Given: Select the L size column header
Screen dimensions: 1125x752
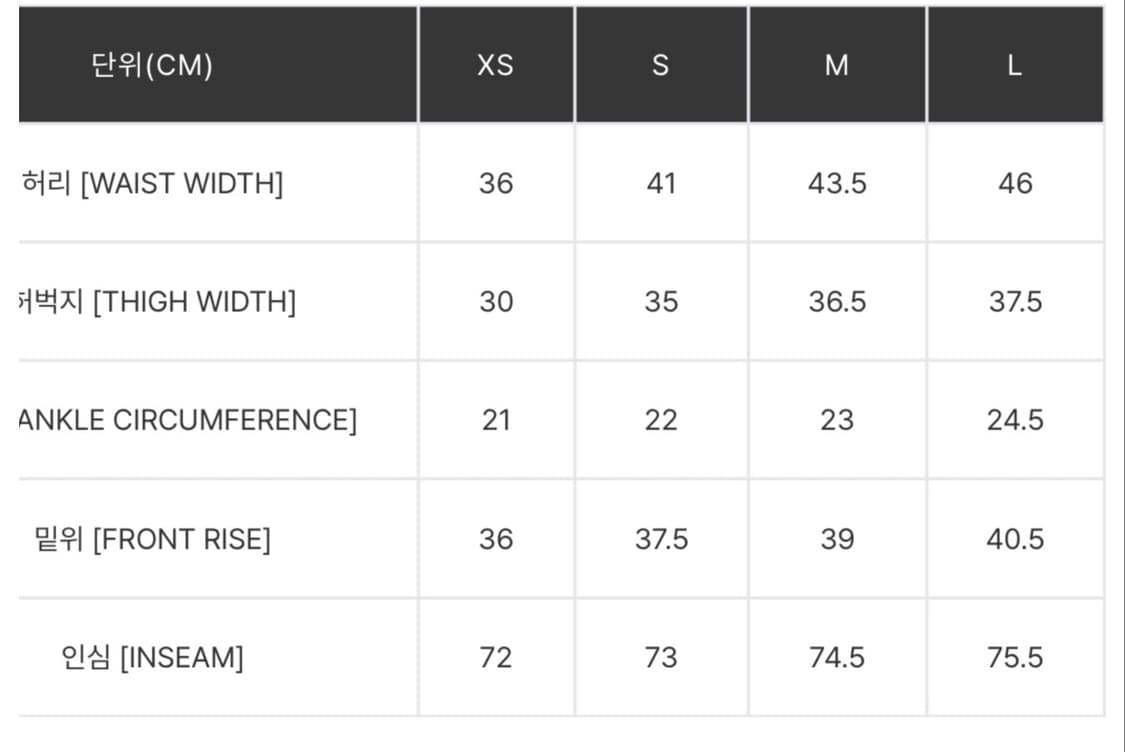Looking at the screenshot, I should pos(1015,66).
